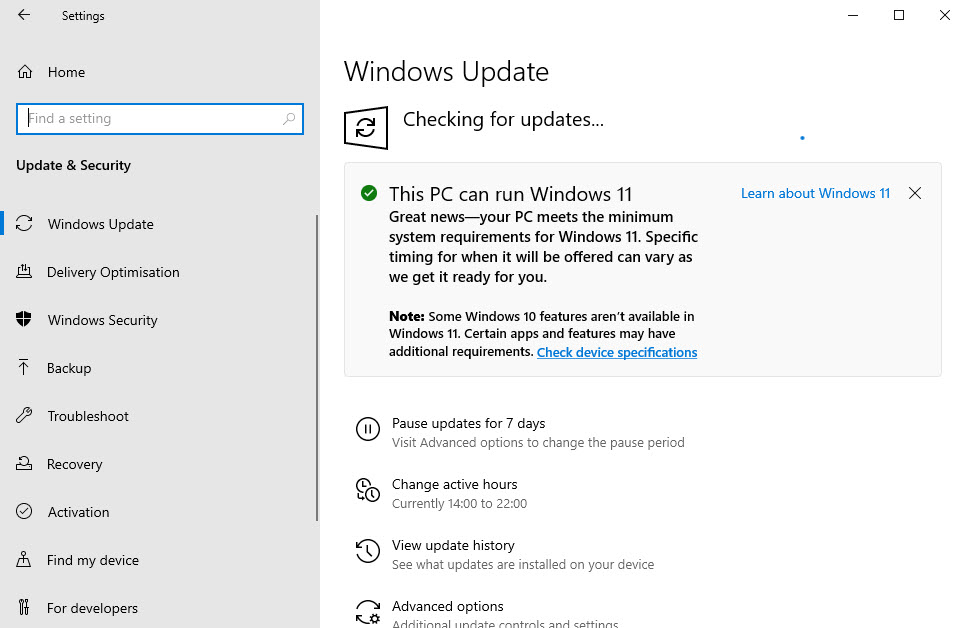Click 'See what updates are installed on your device'
The height and width of the screenshot is (628, 966).
(x=523, y=564)
